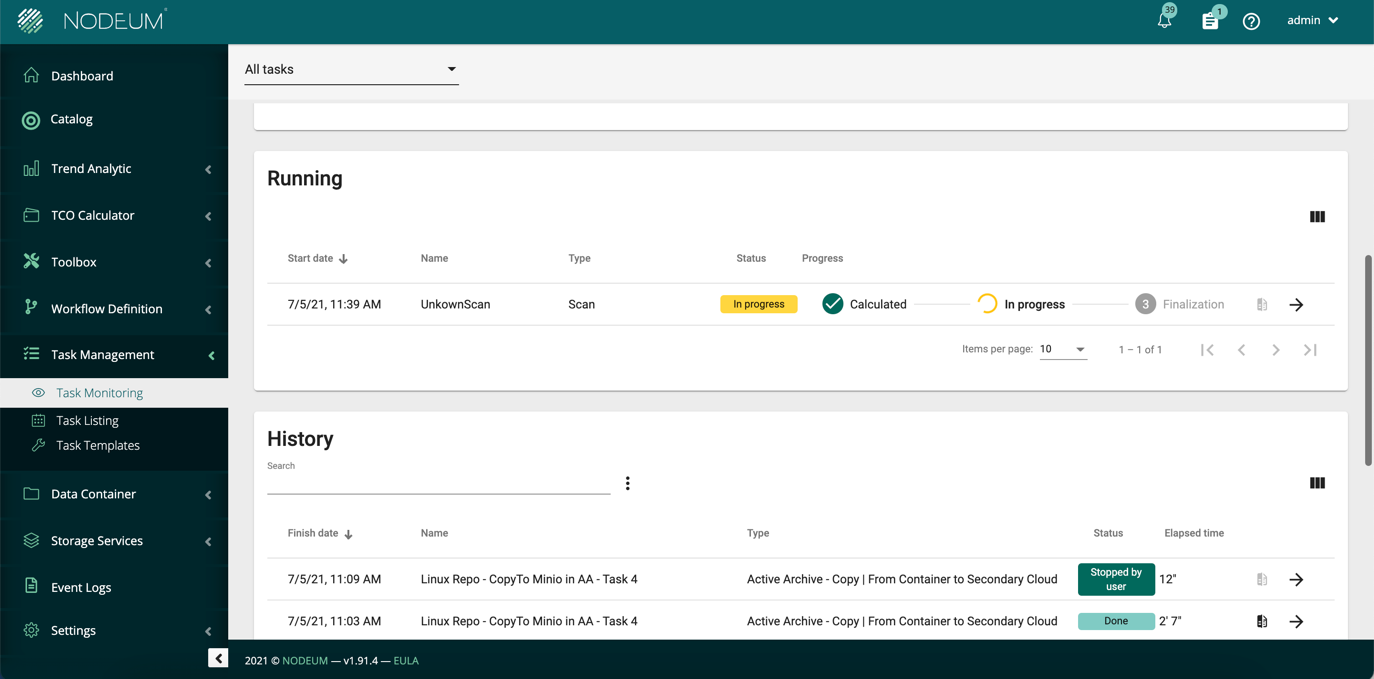Expand the admin user menu
The height and width of the screenshot is (679, 1374).
coord(1312,21)
